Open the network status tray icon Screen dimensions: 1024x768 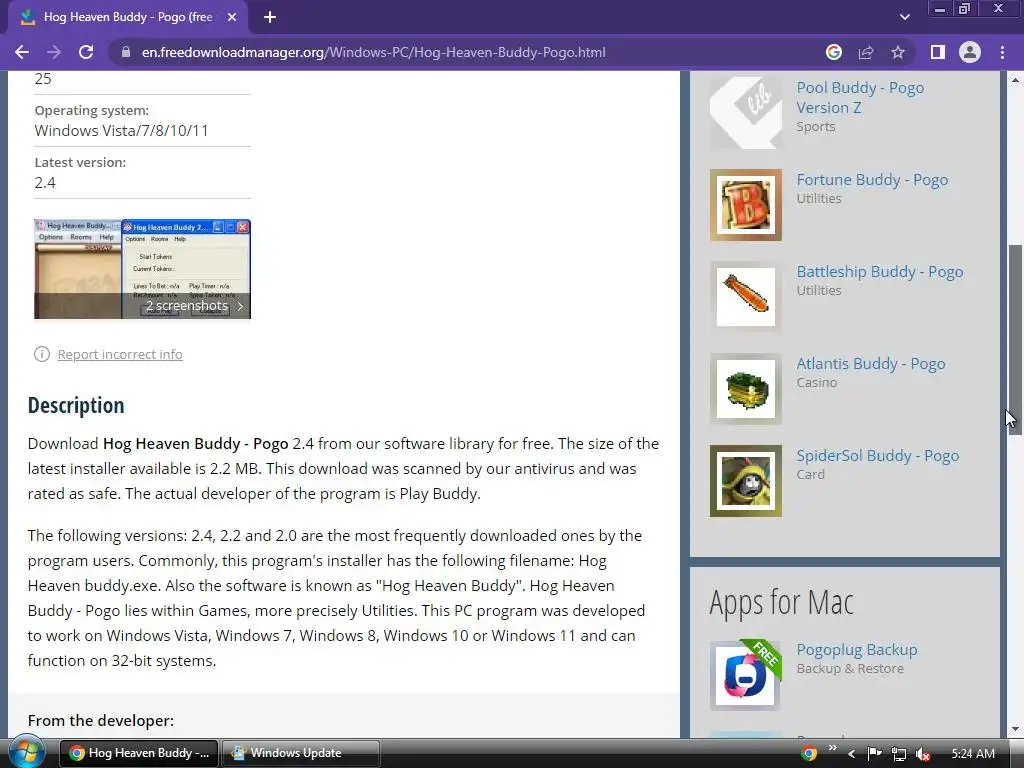[899, 754]
